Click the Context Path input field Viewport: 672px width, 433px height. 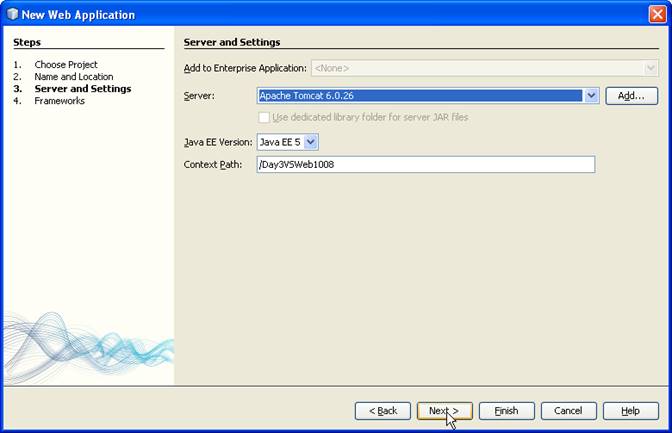pyautogui.click(x=426, y=165)
